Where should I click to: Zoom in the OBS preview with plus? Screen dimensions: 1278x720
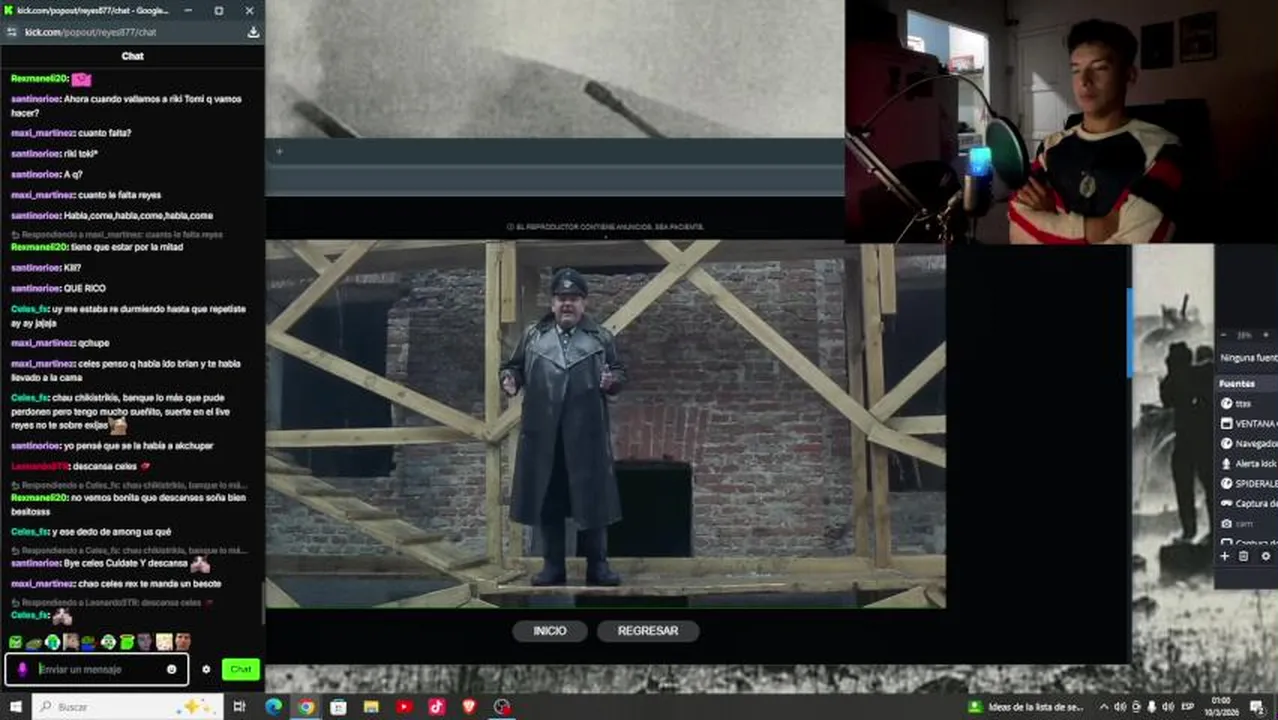pyautogui.click(x=1266, y=335)
